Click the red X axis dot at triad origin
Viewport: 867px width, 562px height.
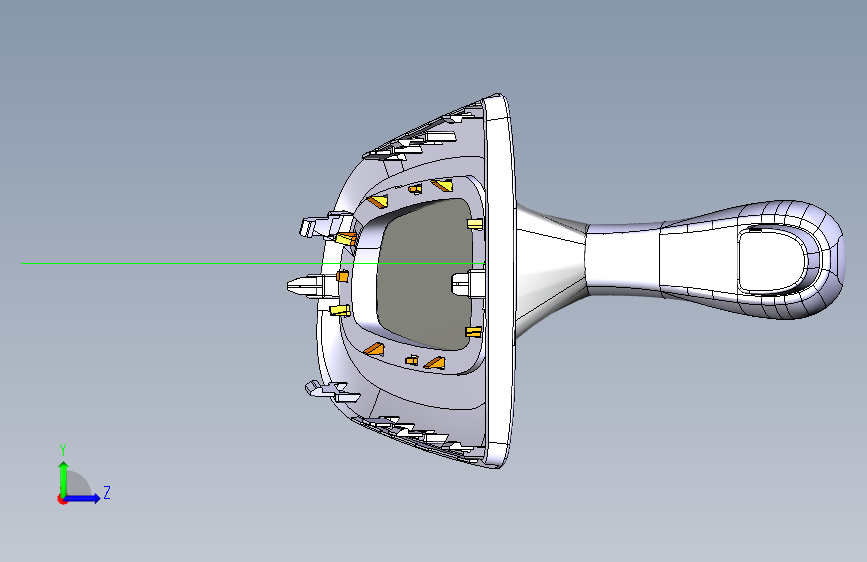click(62, 499)
